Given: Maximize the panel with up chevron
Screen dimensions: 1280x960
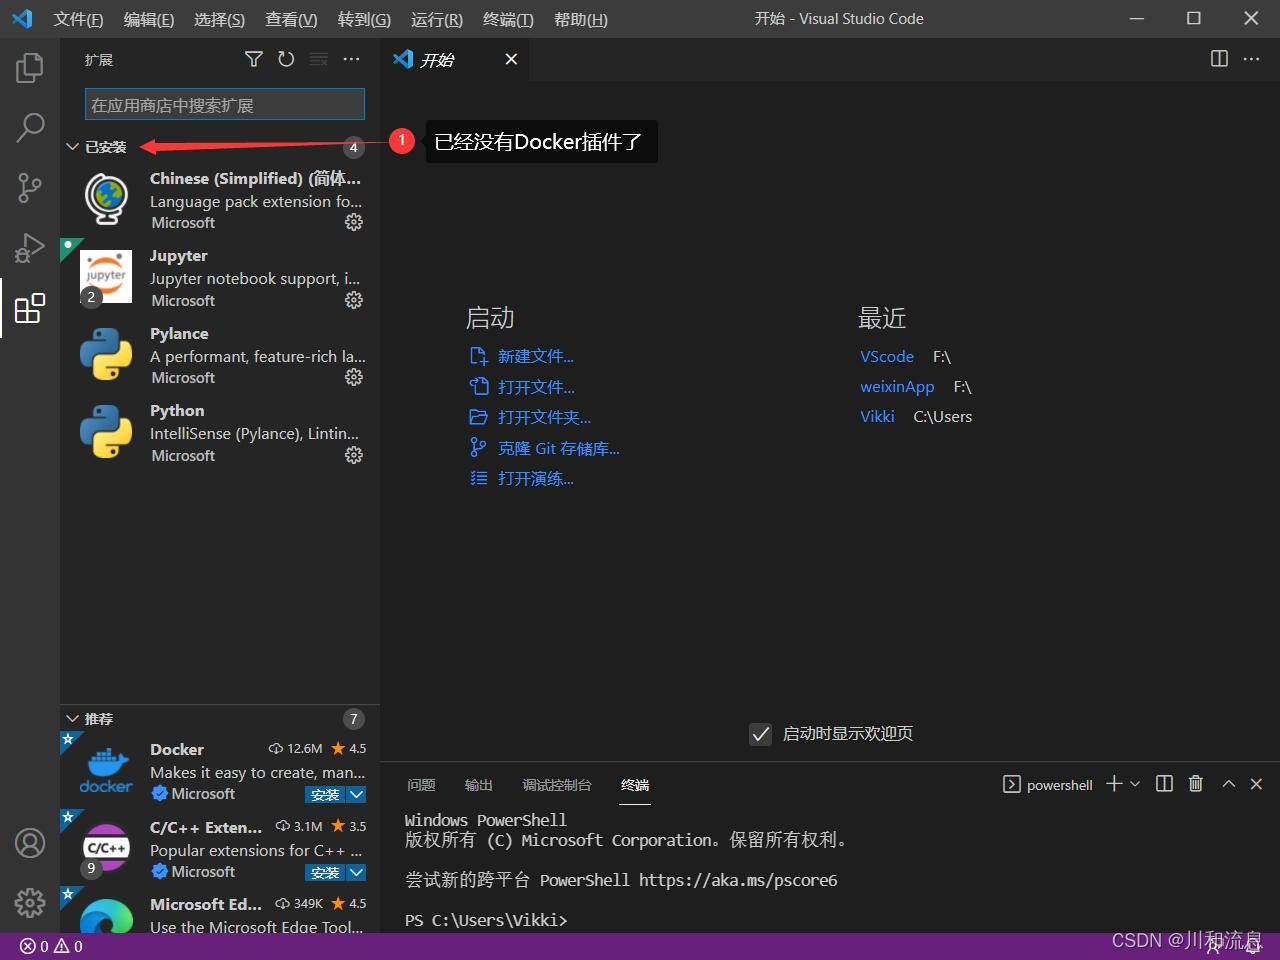Looking at the screenshot, I should (1229, 784).
